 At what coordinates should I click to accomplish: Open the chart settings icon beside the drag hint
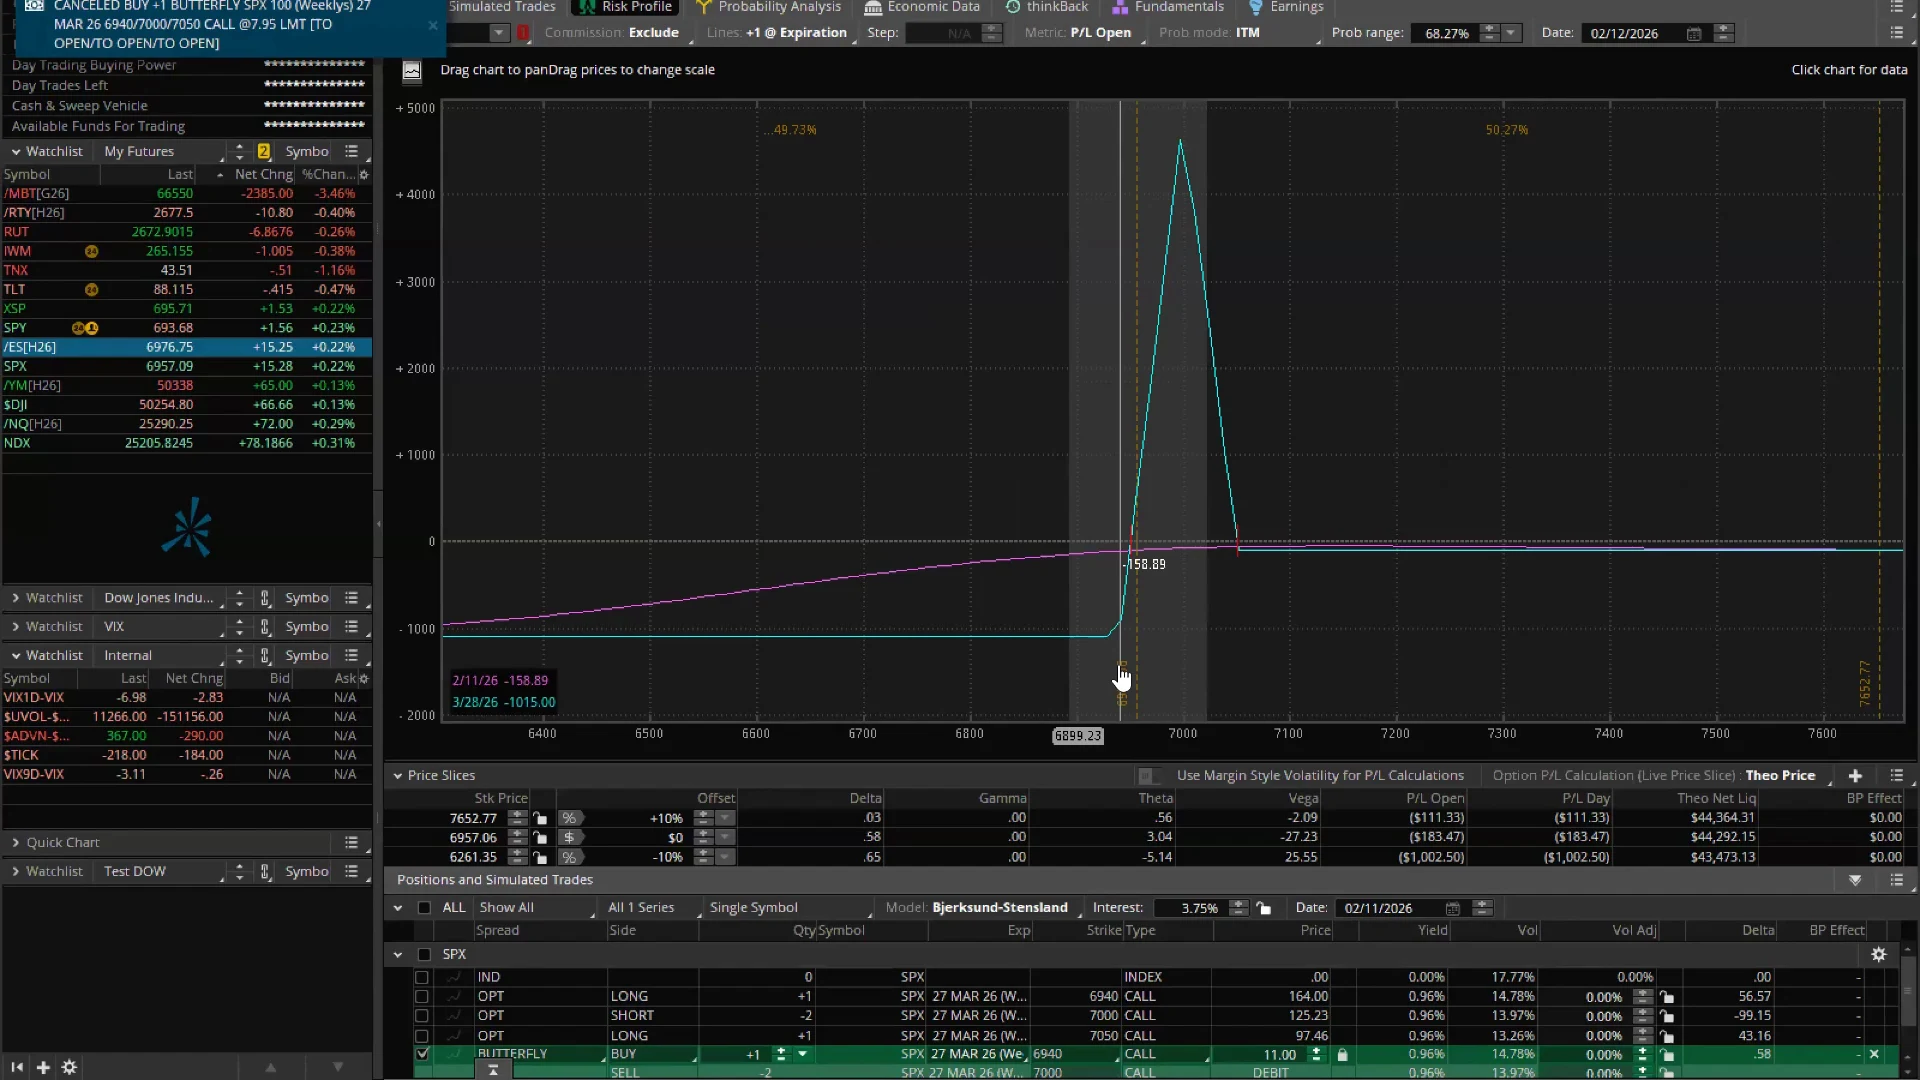tap(411, 70)
